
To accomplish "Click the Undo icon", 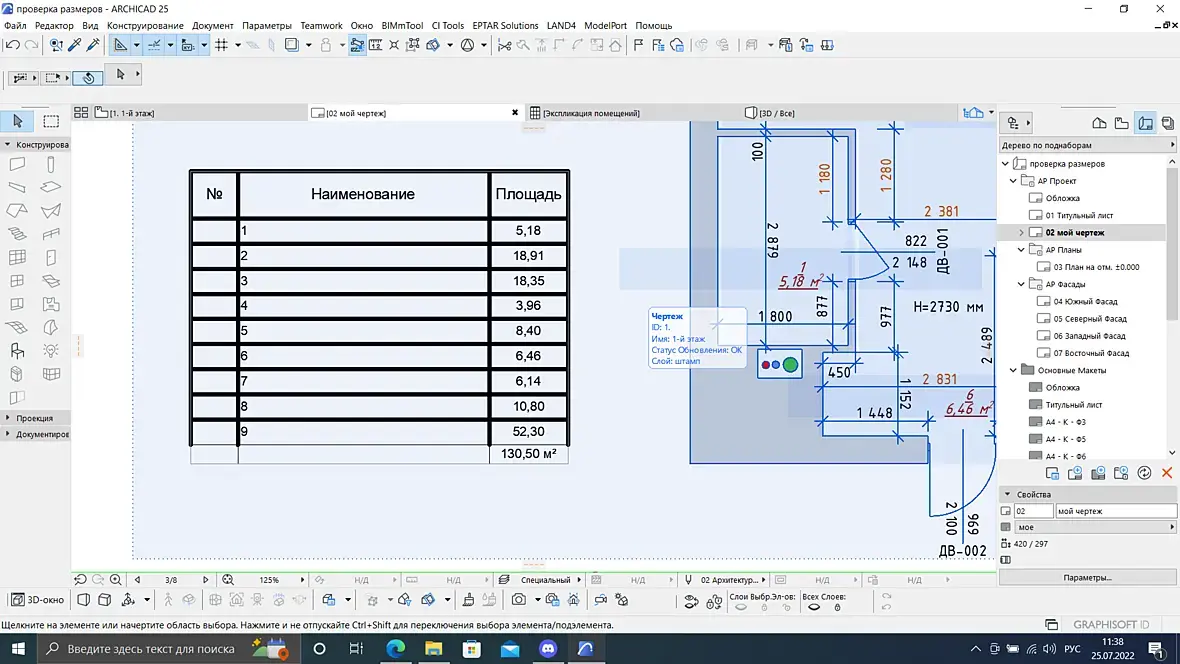I will coord(13,45).
